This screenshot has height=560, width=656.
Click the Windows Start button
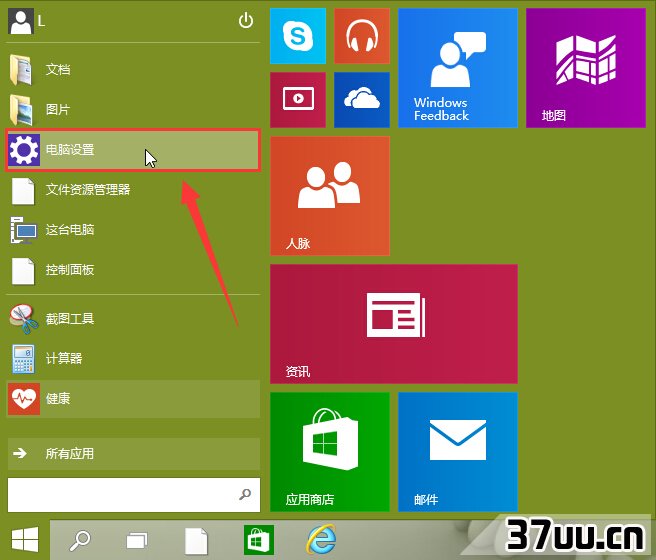pyautogui.click(x=25, y=540)
